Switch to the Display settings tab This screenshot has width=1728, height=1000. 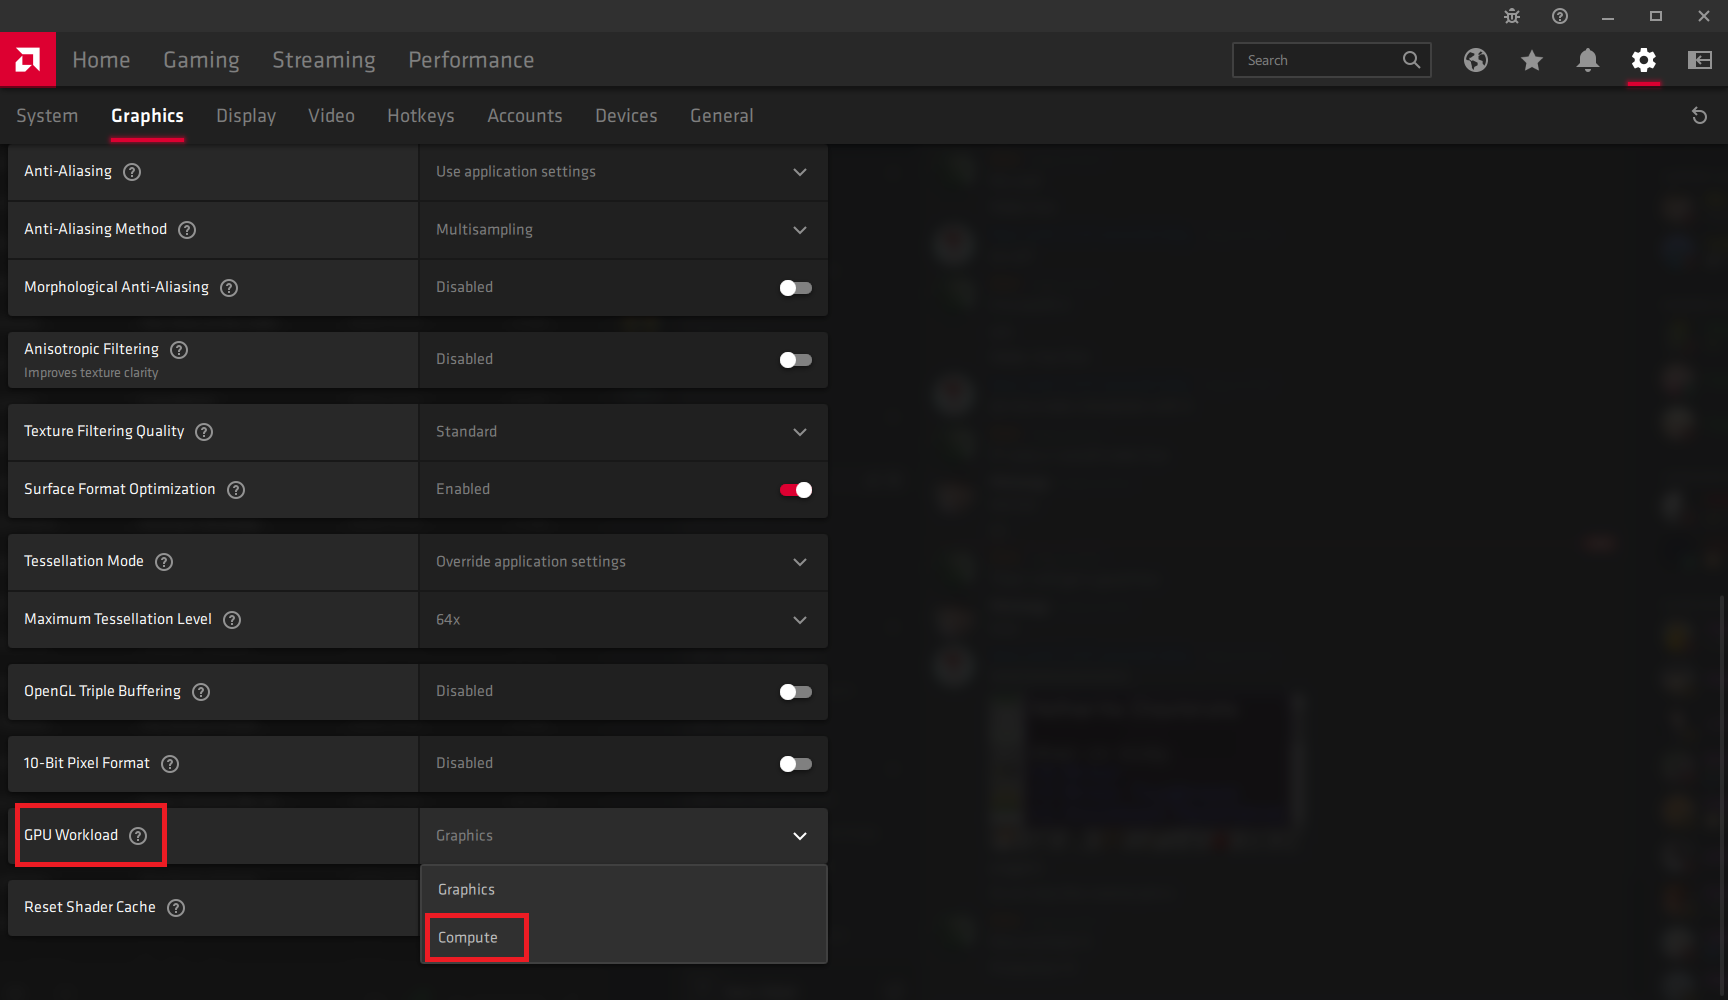(x=246, y=116)
